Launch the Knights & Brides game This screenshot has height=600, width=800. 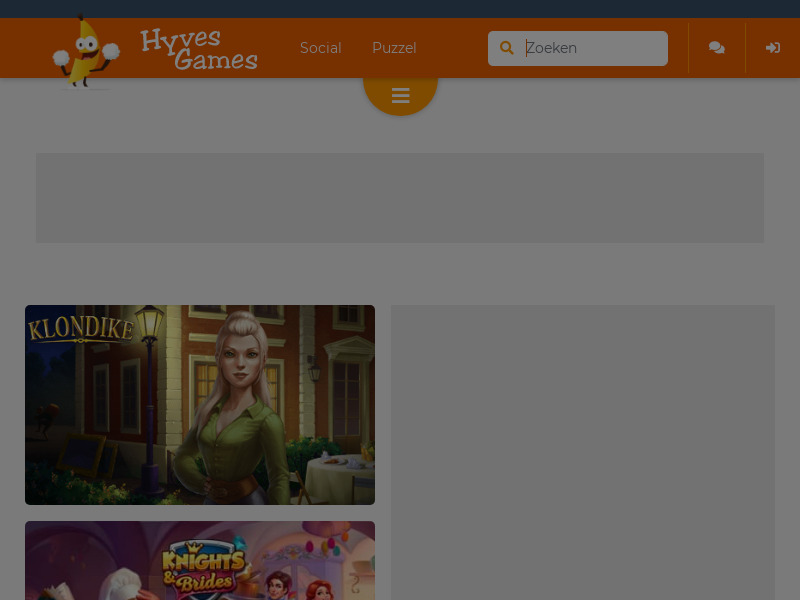(x=200, y=560)
